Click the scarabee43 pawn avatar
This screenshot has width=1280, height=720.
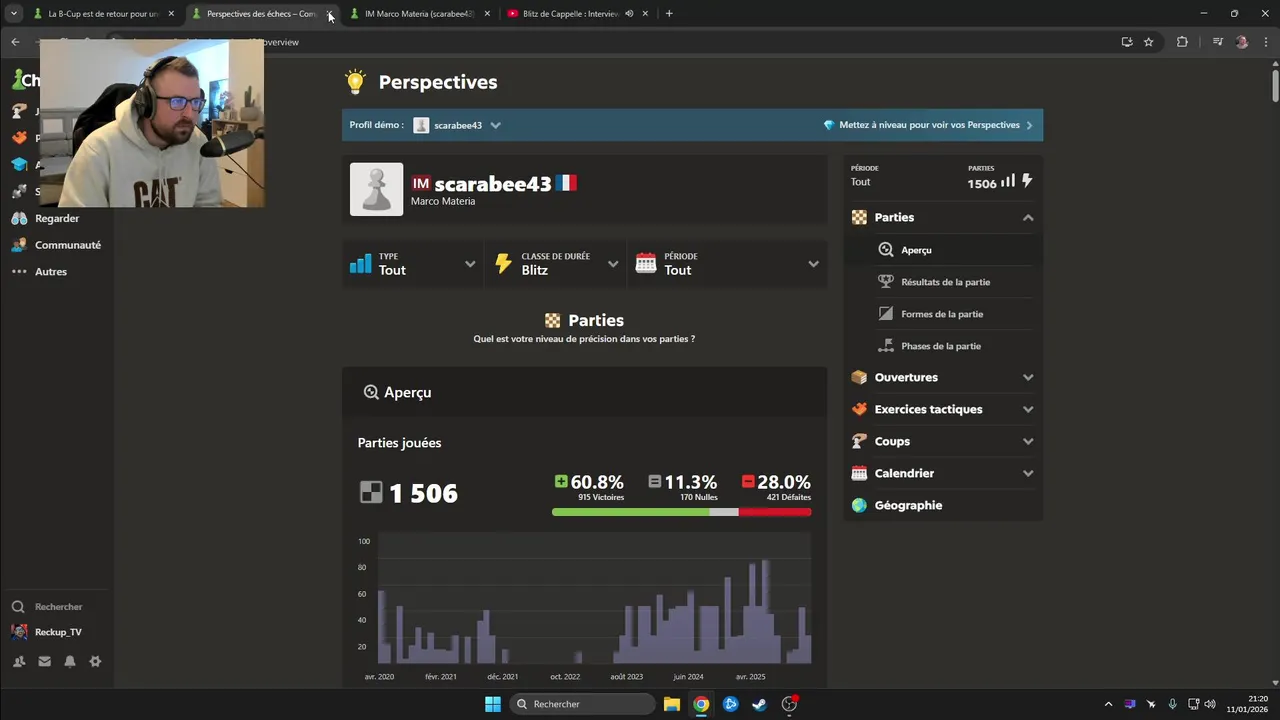376,189
